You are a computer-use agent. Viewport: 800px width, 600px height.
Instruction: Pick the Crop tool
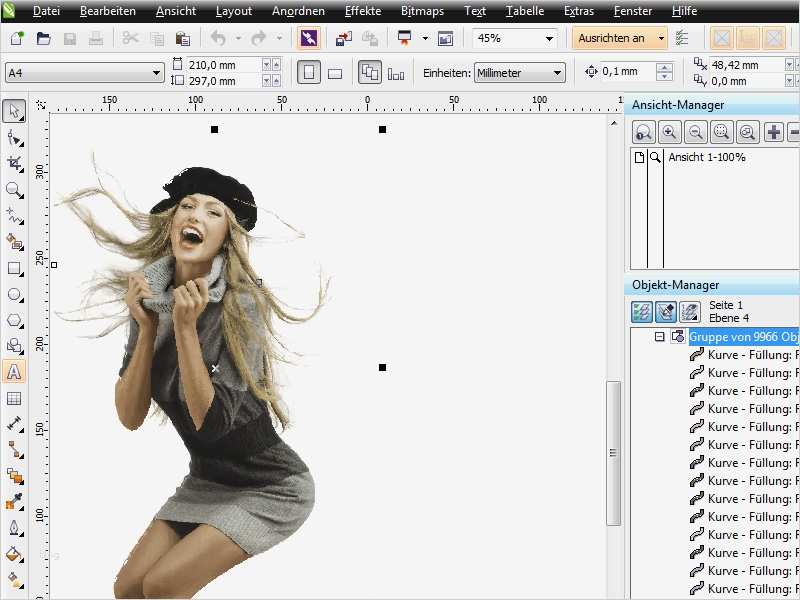[x=14, y=163]
